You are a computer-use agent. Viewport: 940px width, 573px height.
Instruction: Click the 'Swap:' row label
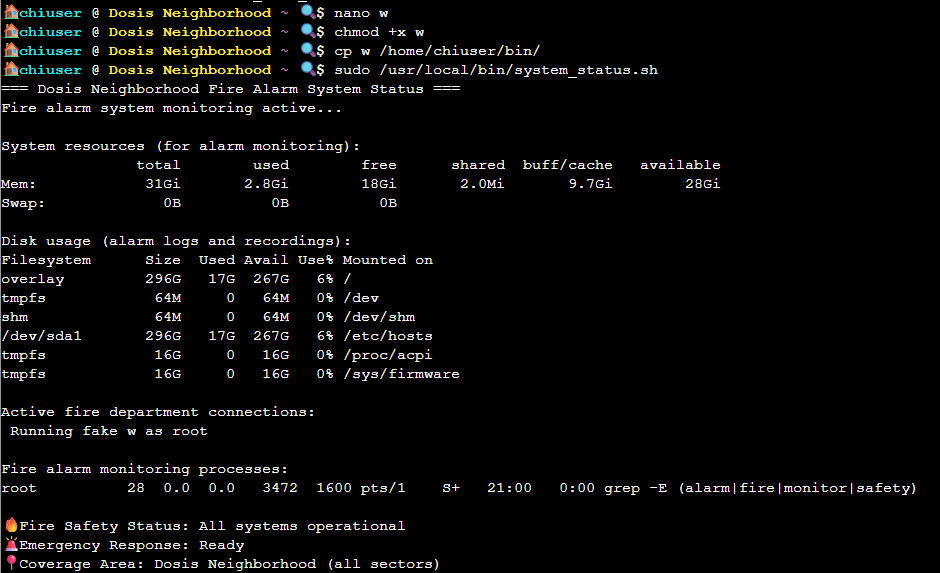(23, 204)
